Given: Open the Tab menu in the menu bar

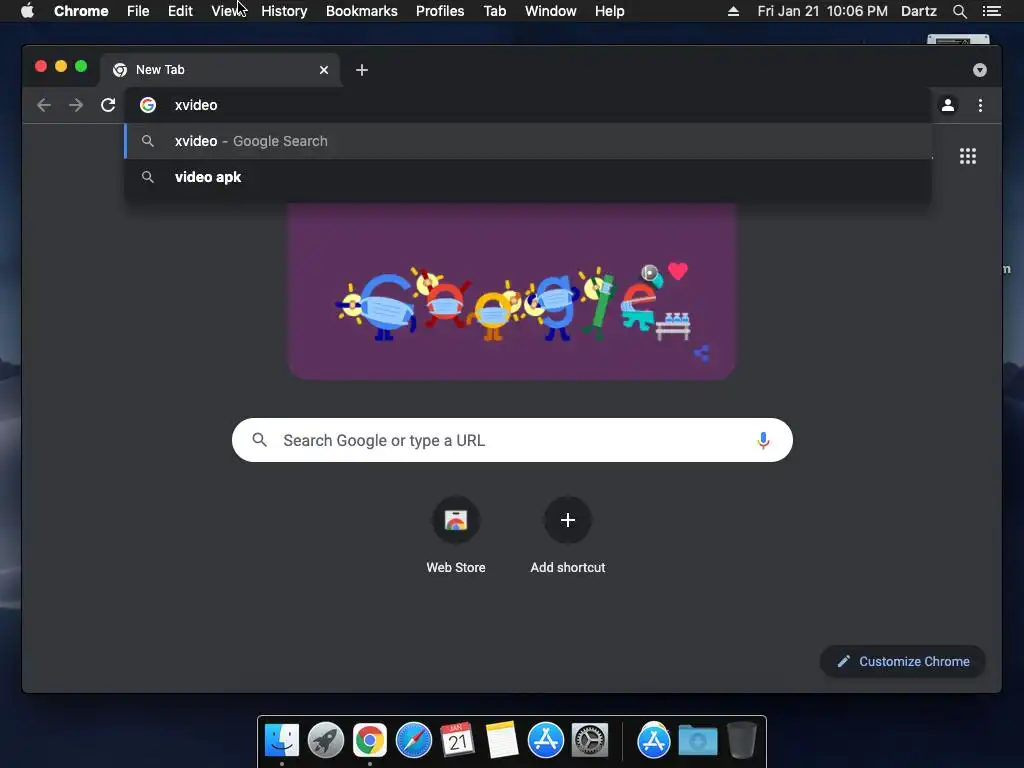Looking at the screenshot, I should (494, 11).
